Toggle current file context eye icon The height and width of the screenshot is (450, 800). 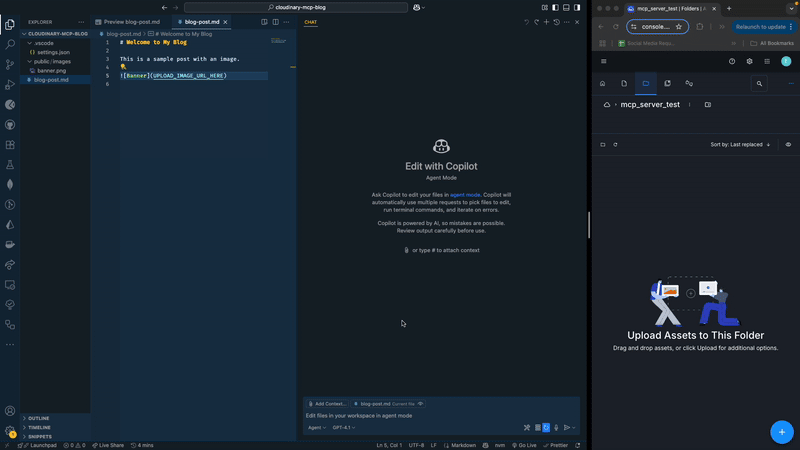tap(420, 404)
